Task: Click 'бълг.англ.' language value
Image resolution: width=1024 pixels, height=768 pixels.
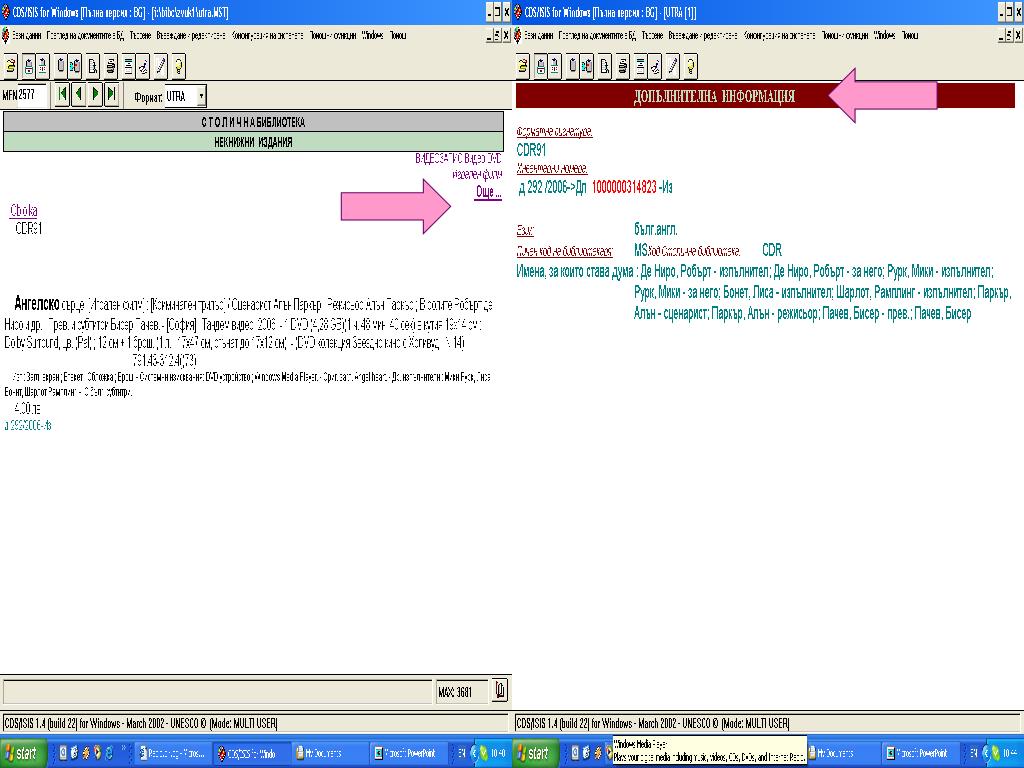Action: point(655,230)
